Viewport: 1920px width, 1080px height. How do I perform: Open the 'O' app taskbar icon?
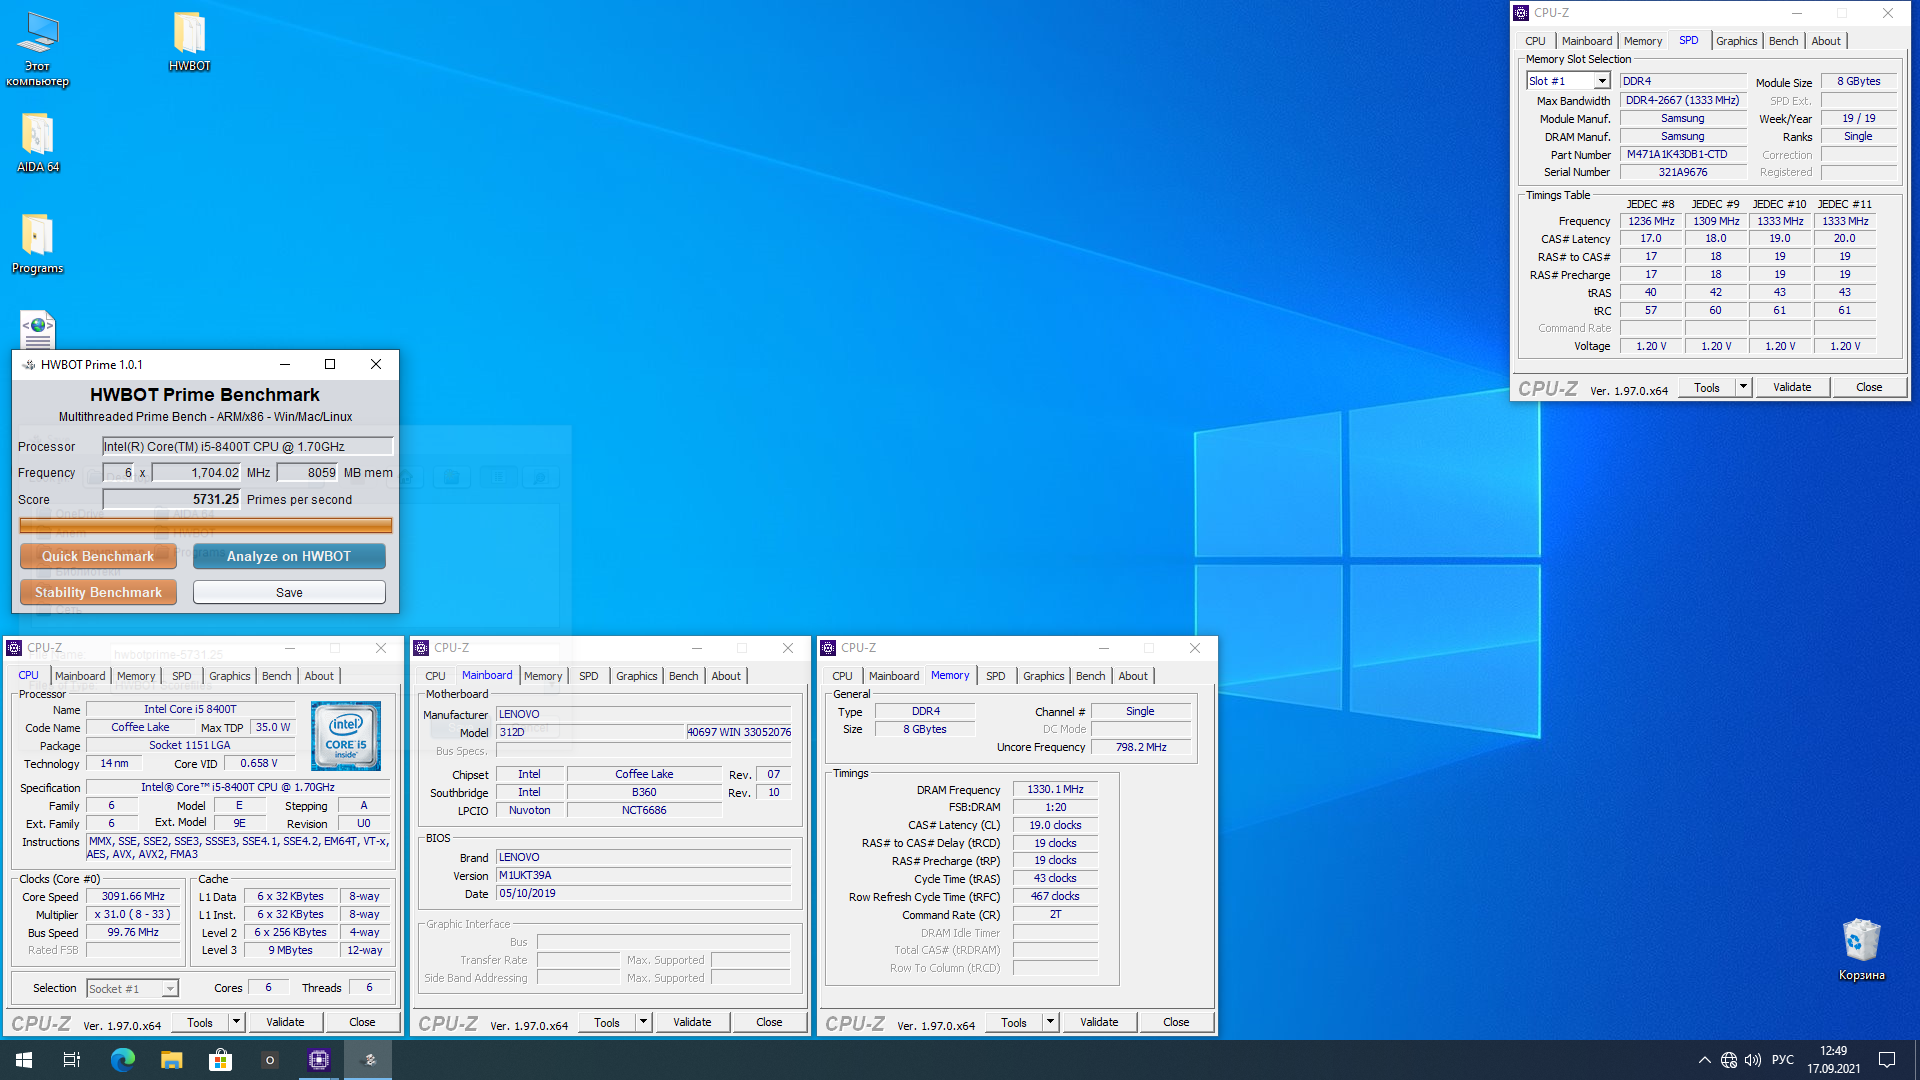pyautogui.click(x=269, y=1060)
